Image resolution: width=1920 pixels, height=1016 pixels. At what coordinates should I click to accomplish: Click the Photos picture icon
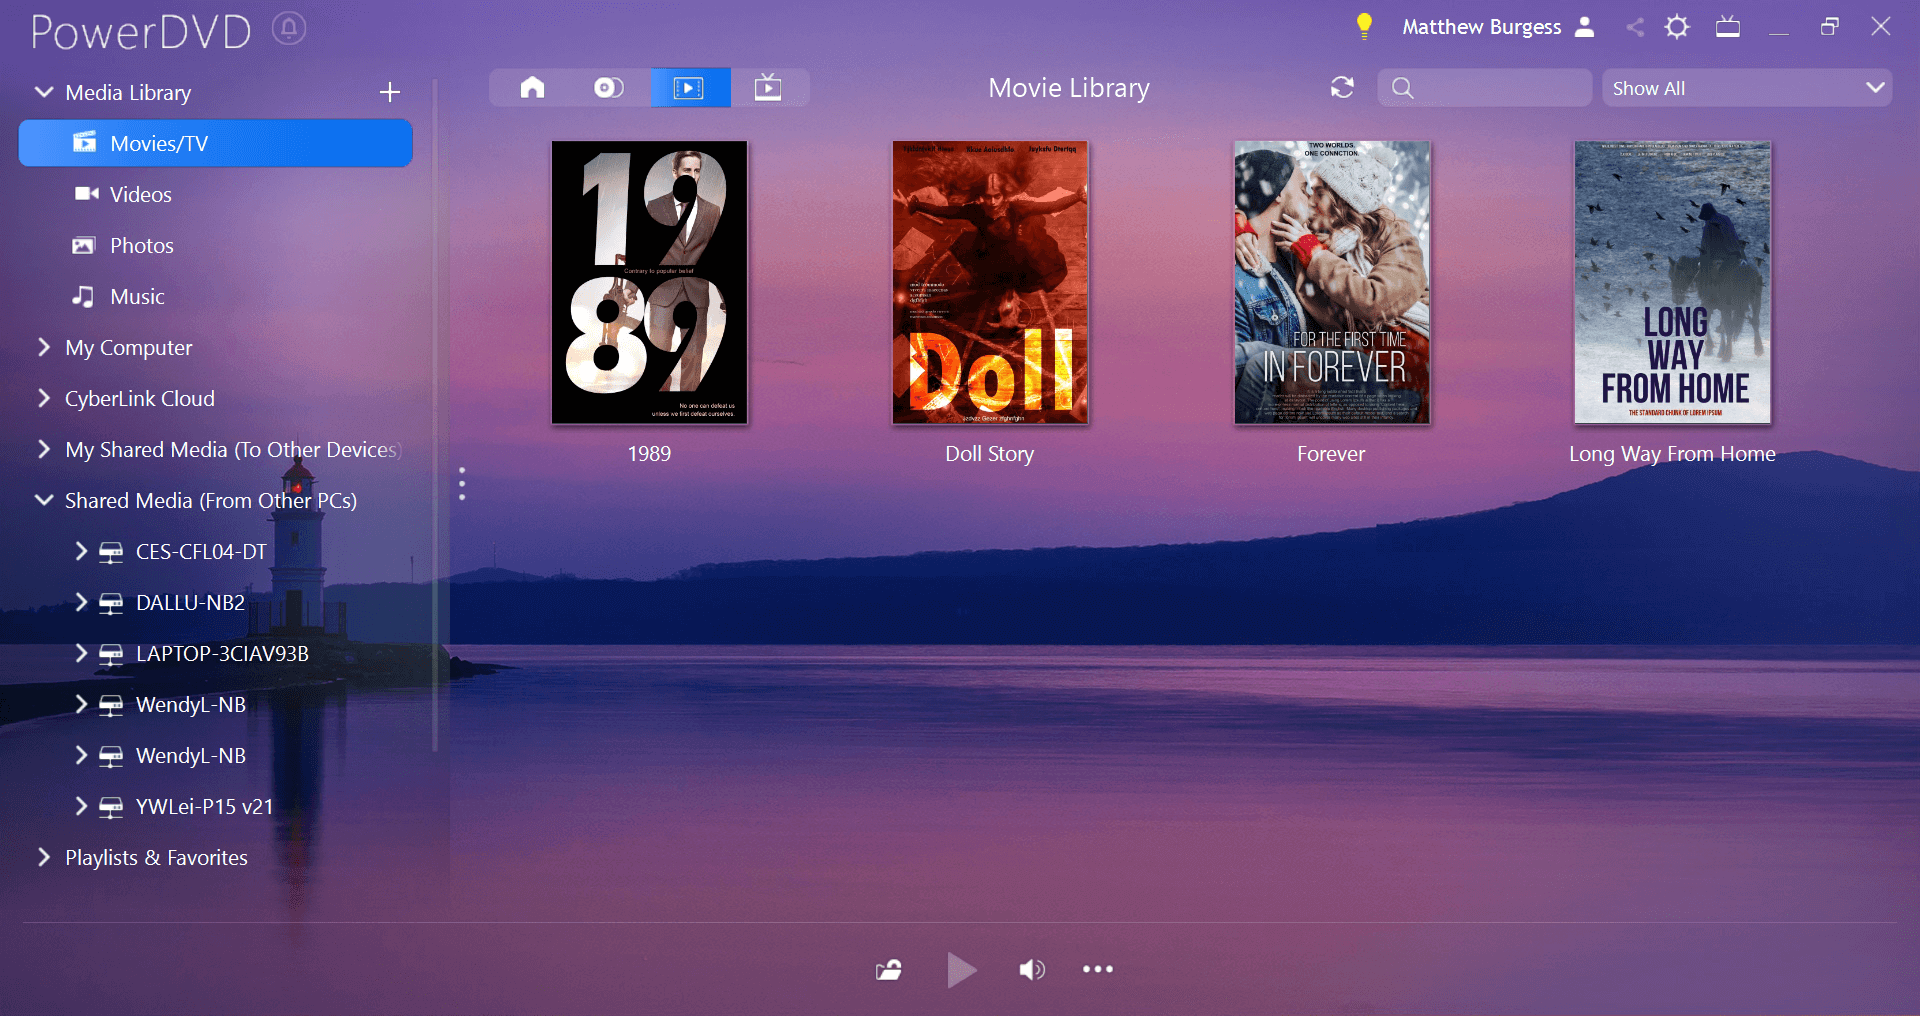coord(84,245)
